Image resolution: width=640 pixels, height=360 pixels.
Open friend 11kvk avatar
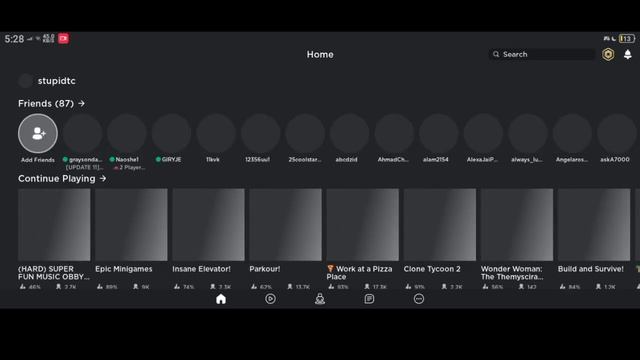[216, 133]
